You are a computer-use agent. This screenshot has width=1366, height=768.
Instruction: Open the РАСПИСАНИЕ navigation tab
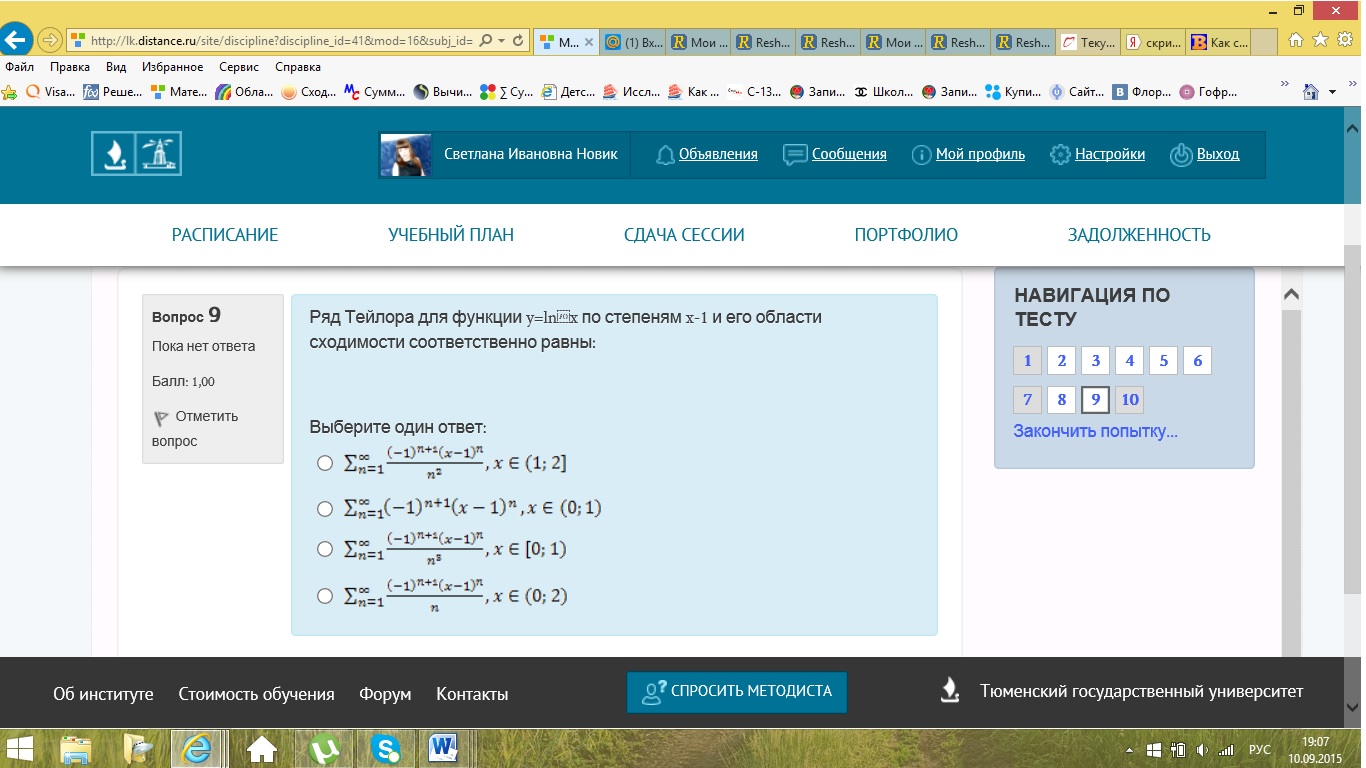[225, 235]
